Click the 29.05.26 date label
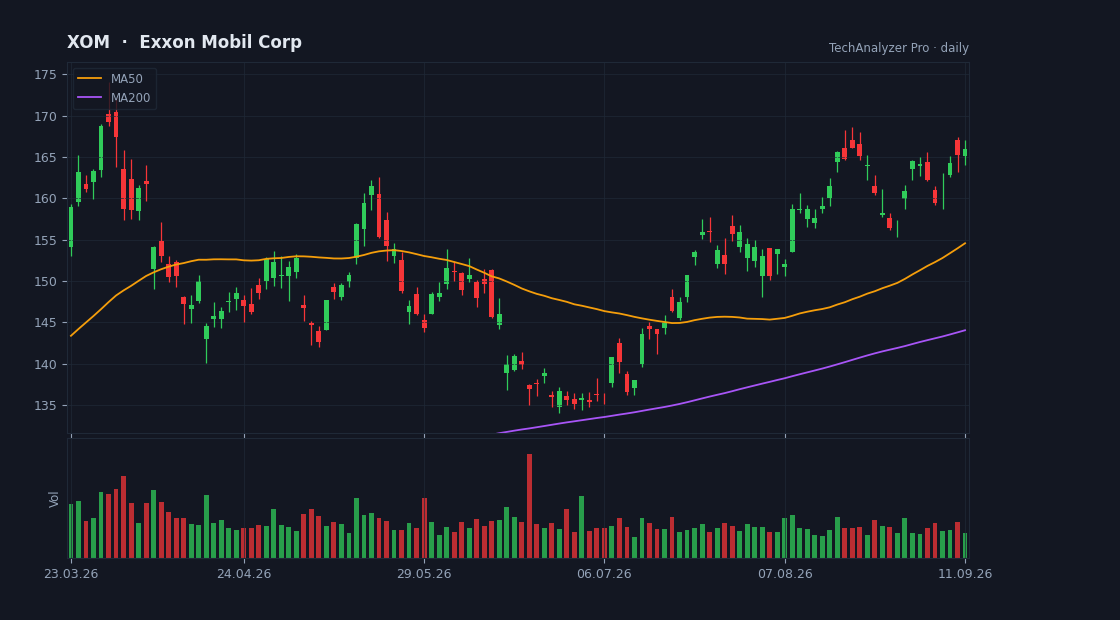Viewport: 1120px width, 620px height. click(x=424, y=574)
